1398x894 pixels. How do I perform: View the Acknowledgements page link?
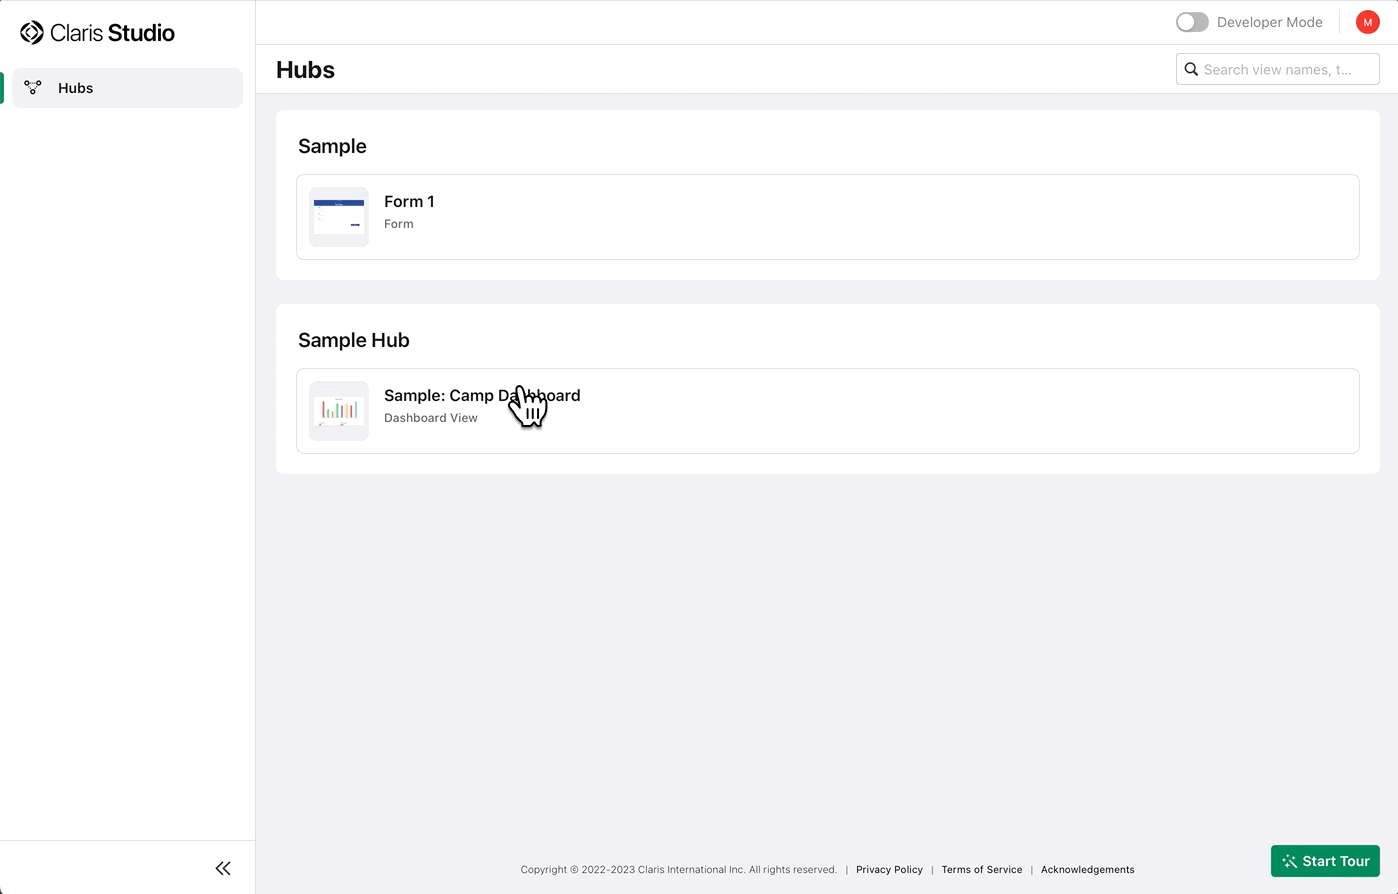[1087, 870]
